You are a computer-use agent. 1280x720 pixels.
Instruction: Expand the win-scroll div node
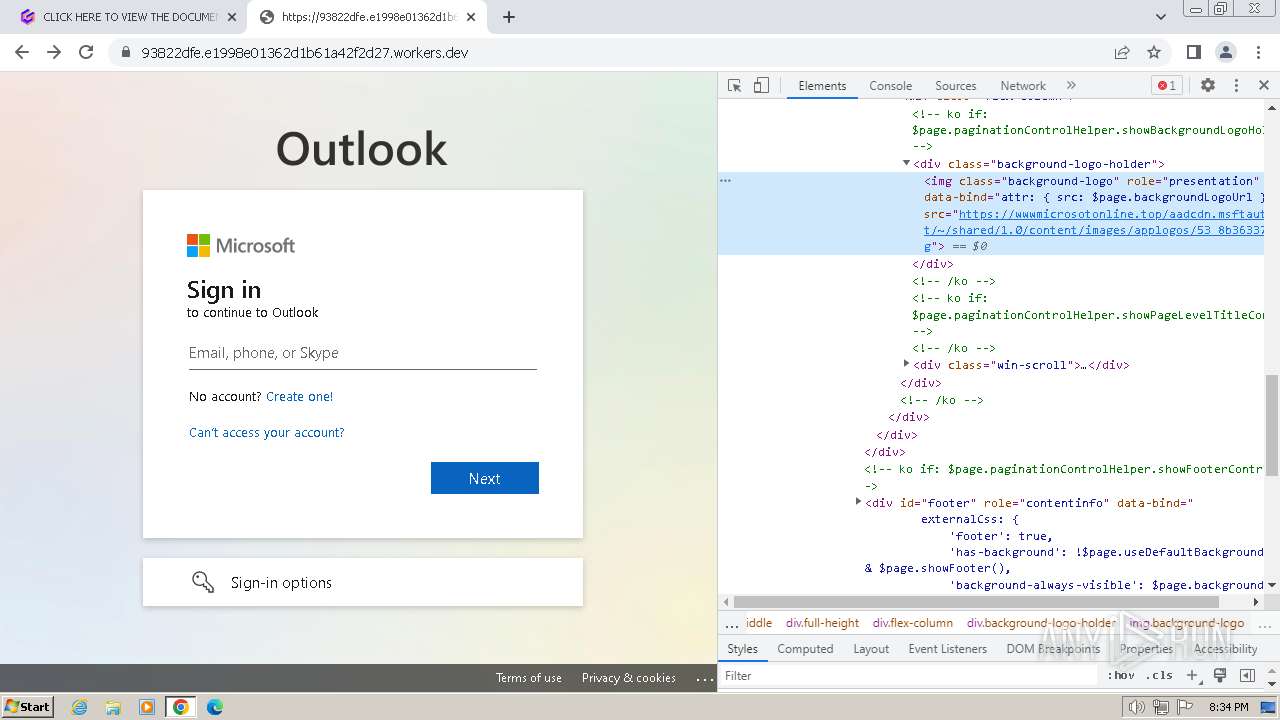pyautogui.click(x=907, y=364)
